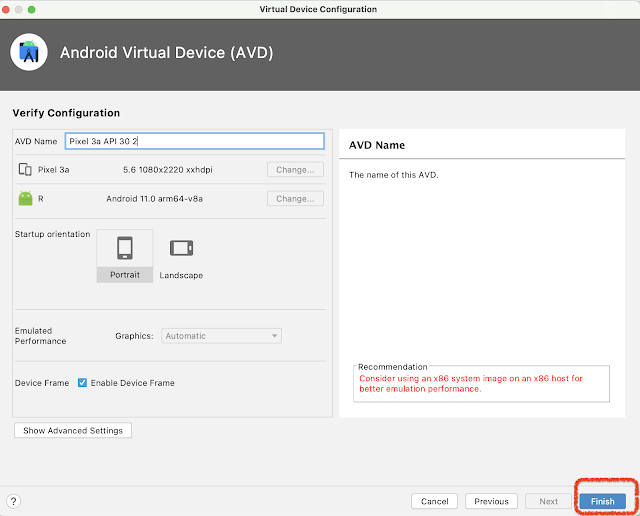Click the 'R' release name text

point(41,199)
